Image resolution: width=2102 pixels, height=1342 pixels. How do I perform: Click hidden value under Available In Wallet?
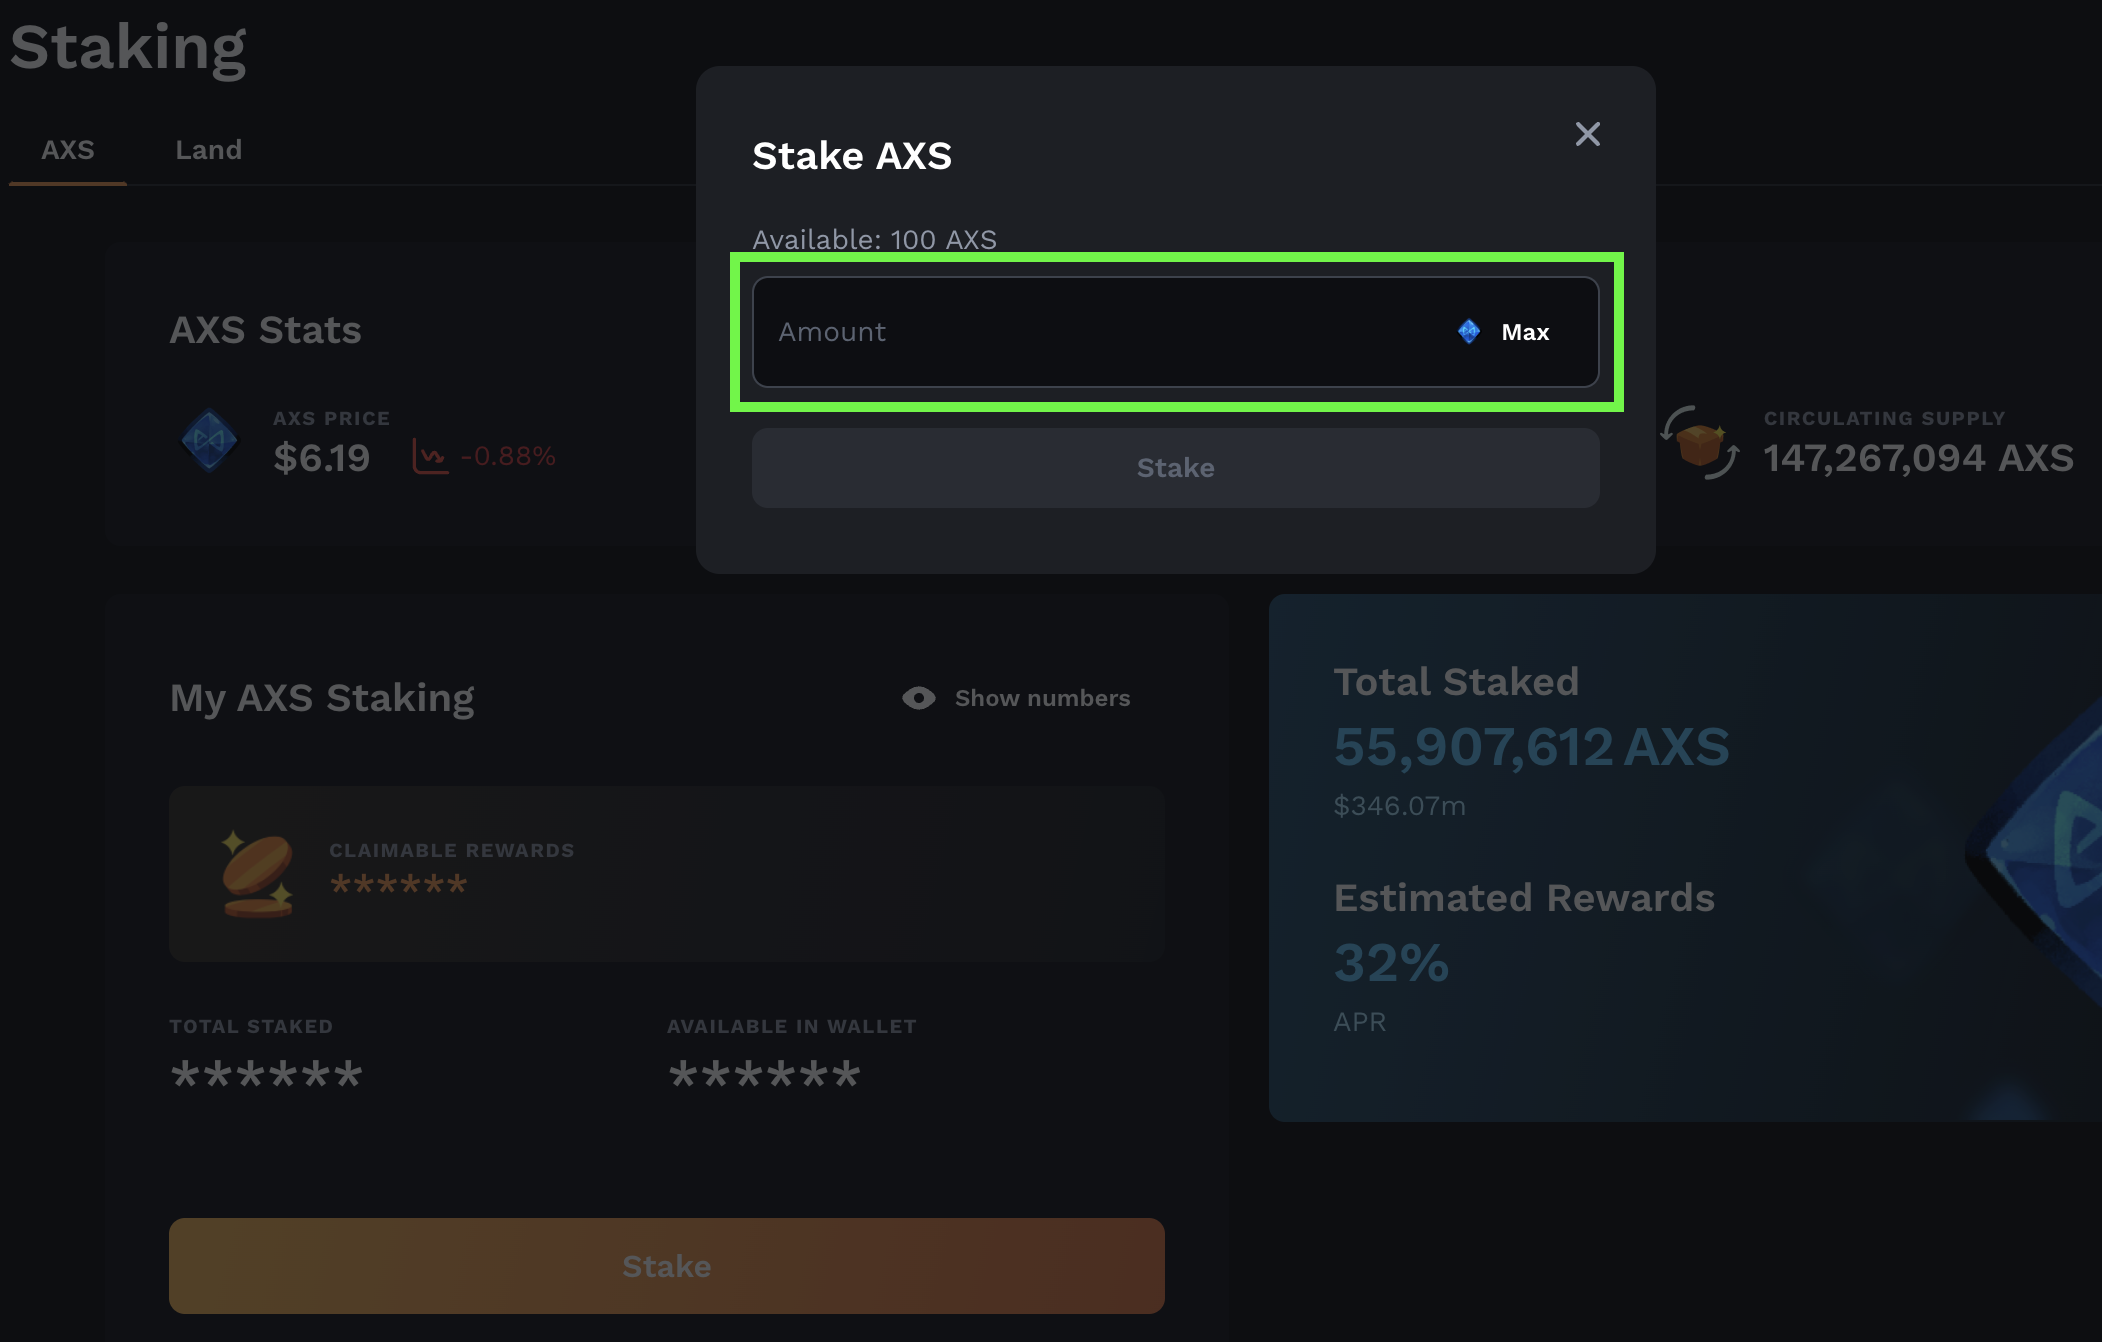coord(764,1074)
